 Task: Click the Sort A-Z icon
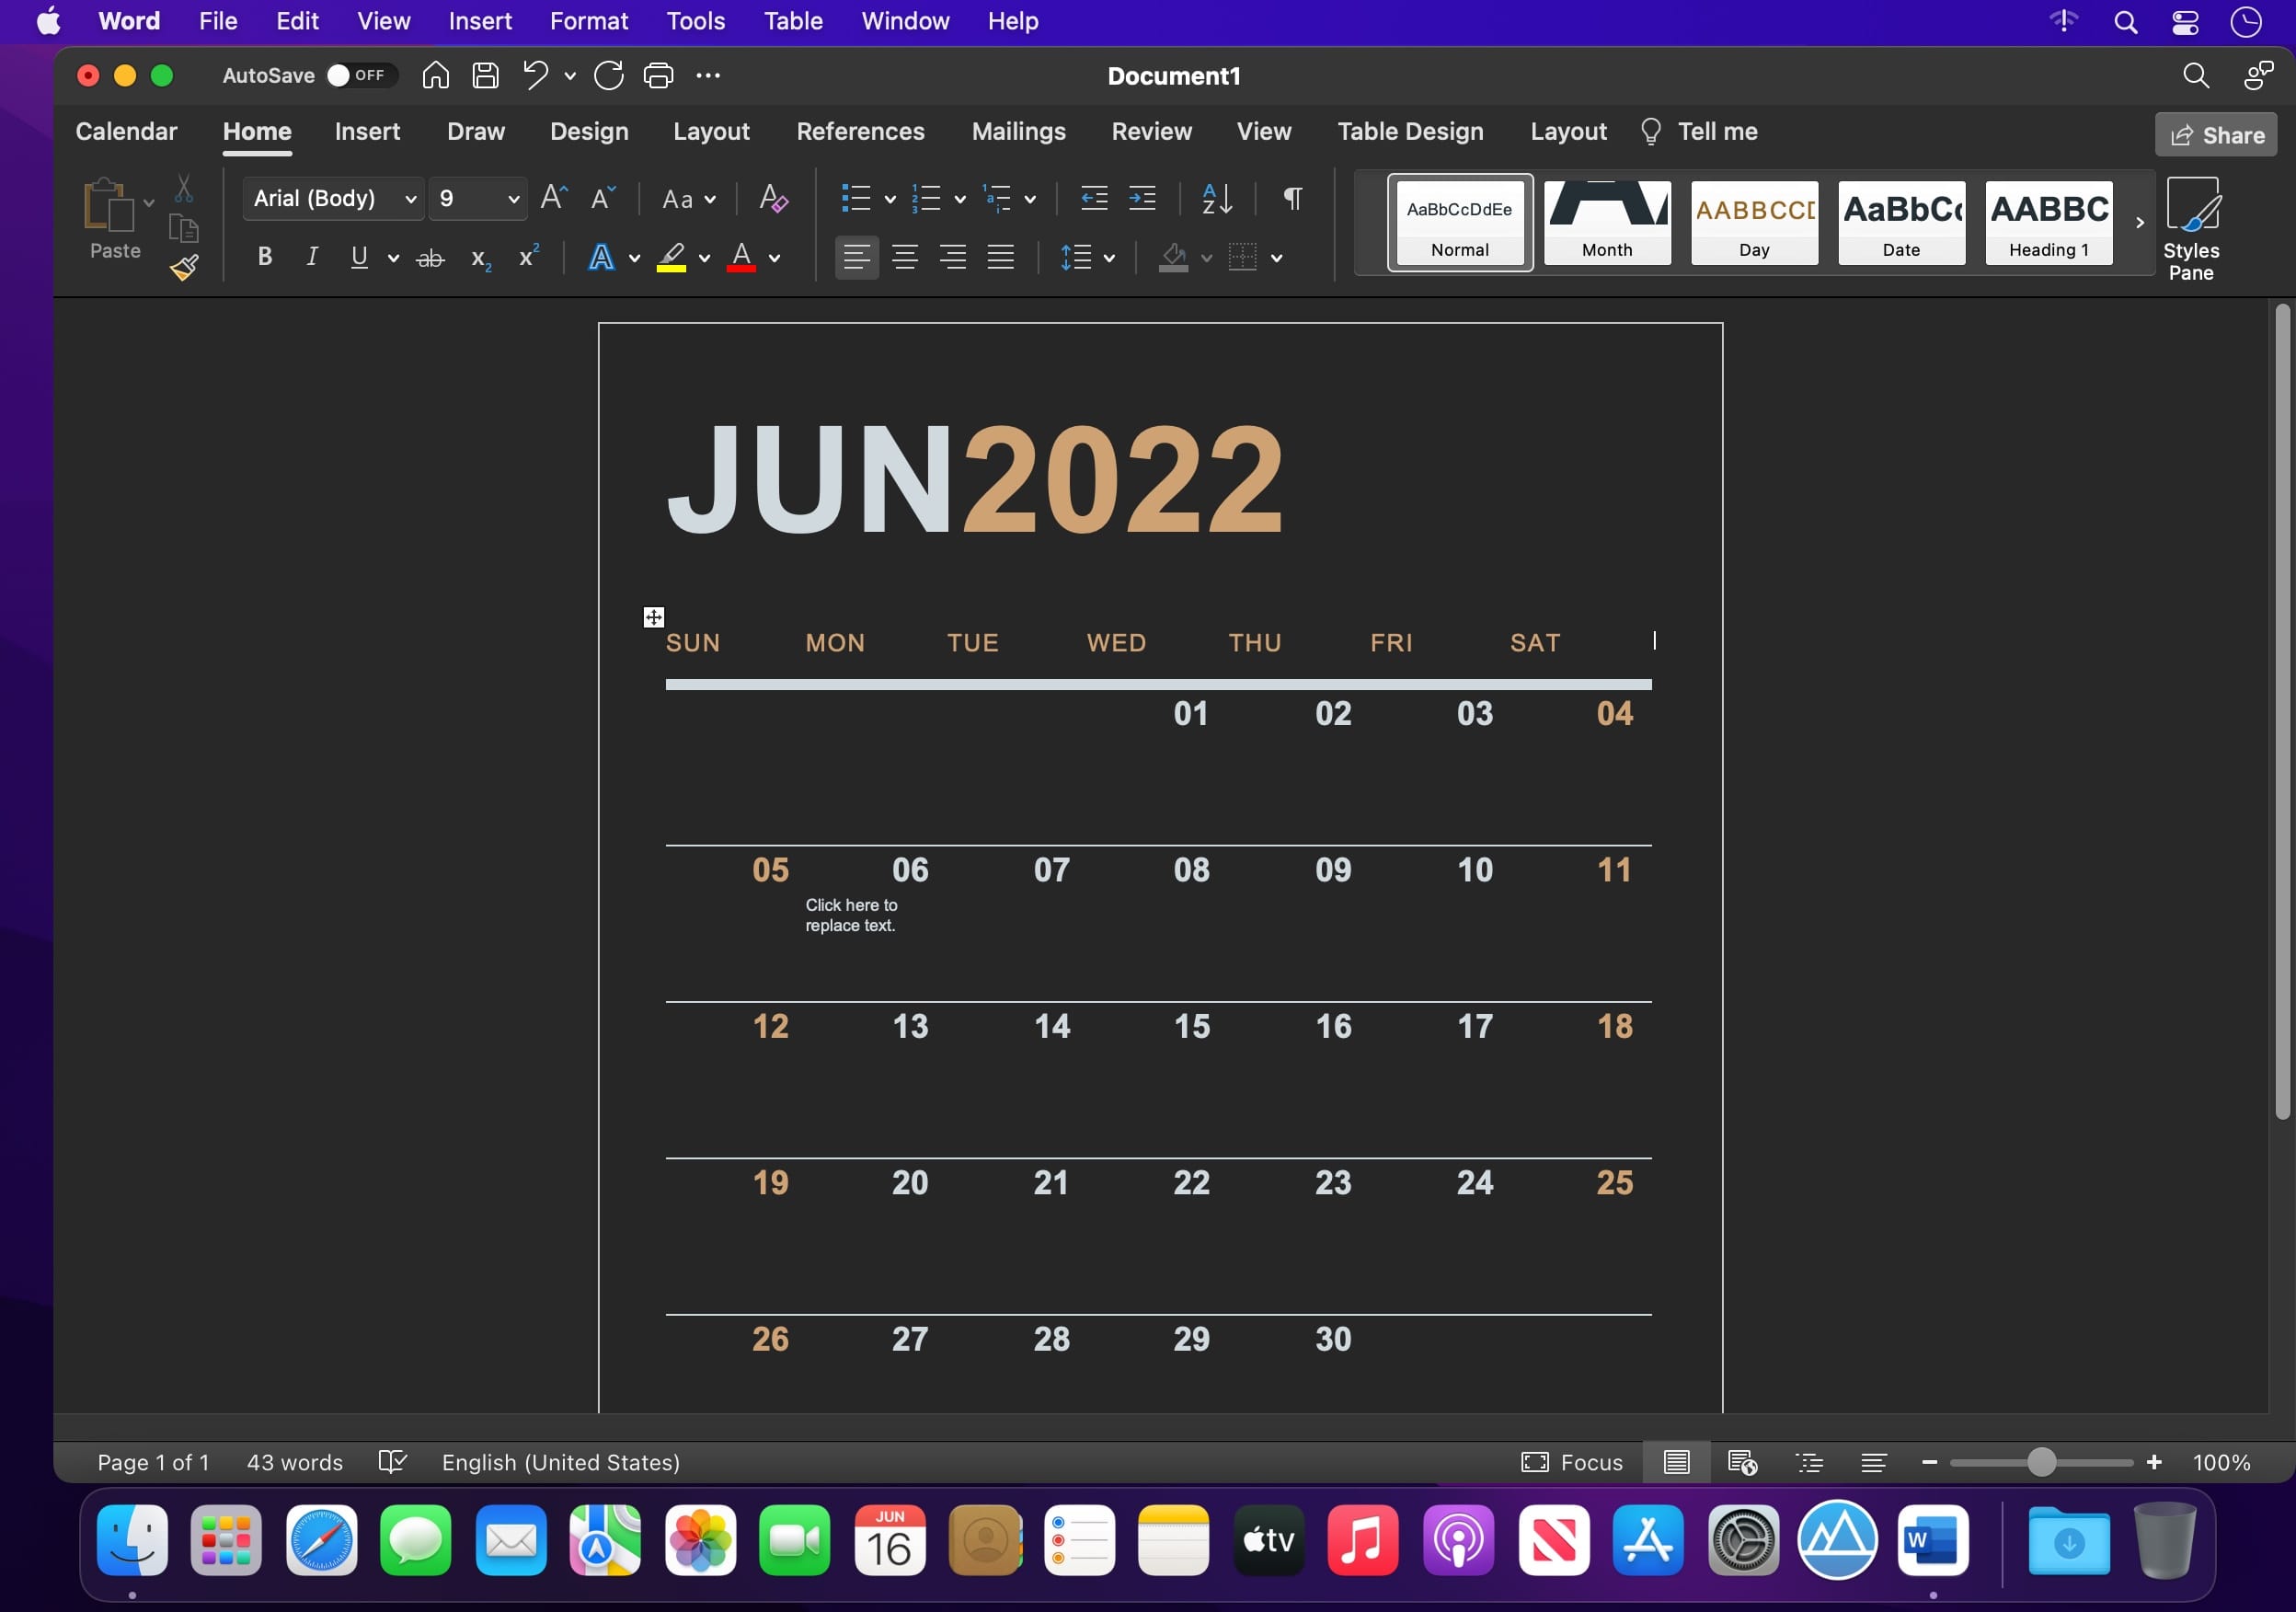click(x=1216, y=198)
